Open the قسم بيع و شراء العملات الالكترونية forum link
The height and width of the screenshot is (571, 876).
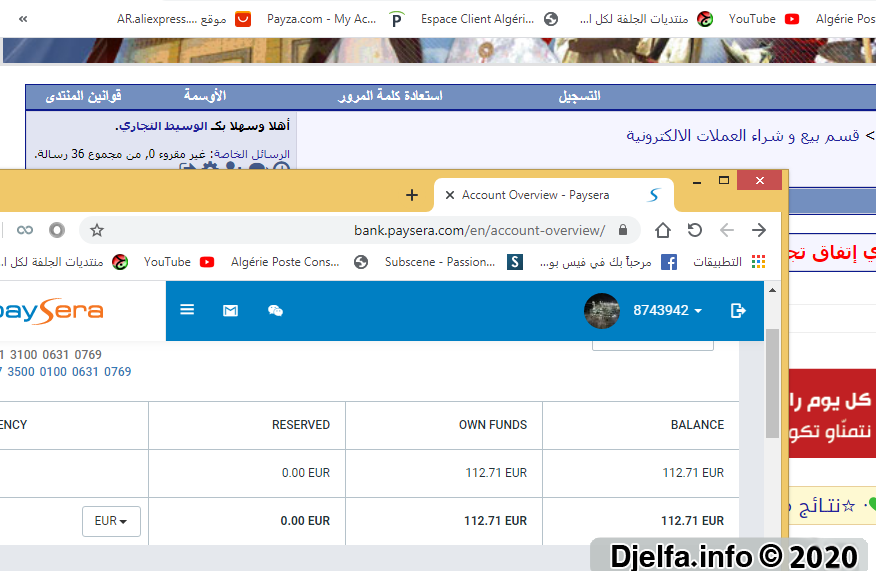742,136
